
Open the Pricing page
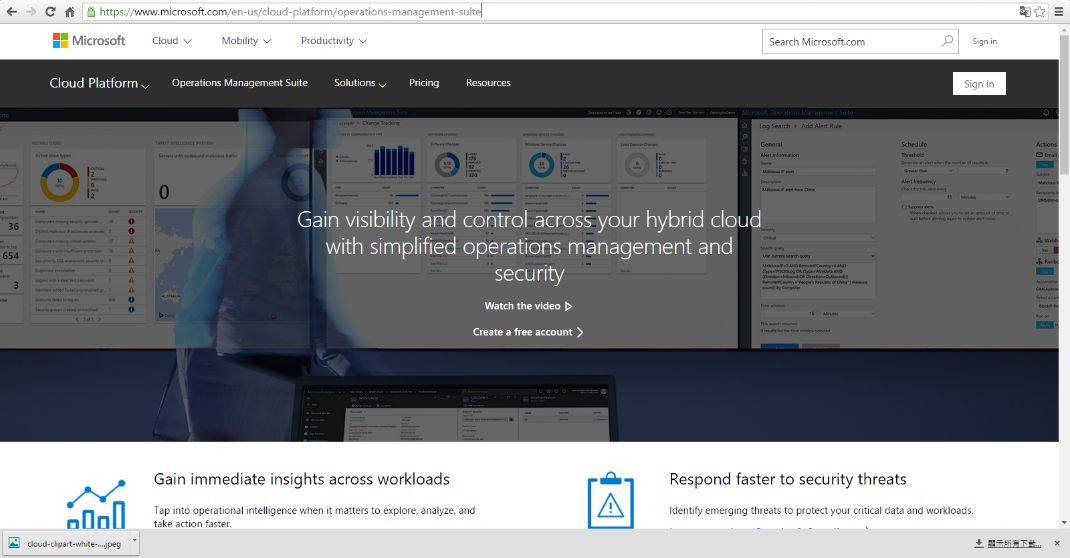[x=424, y=83]
